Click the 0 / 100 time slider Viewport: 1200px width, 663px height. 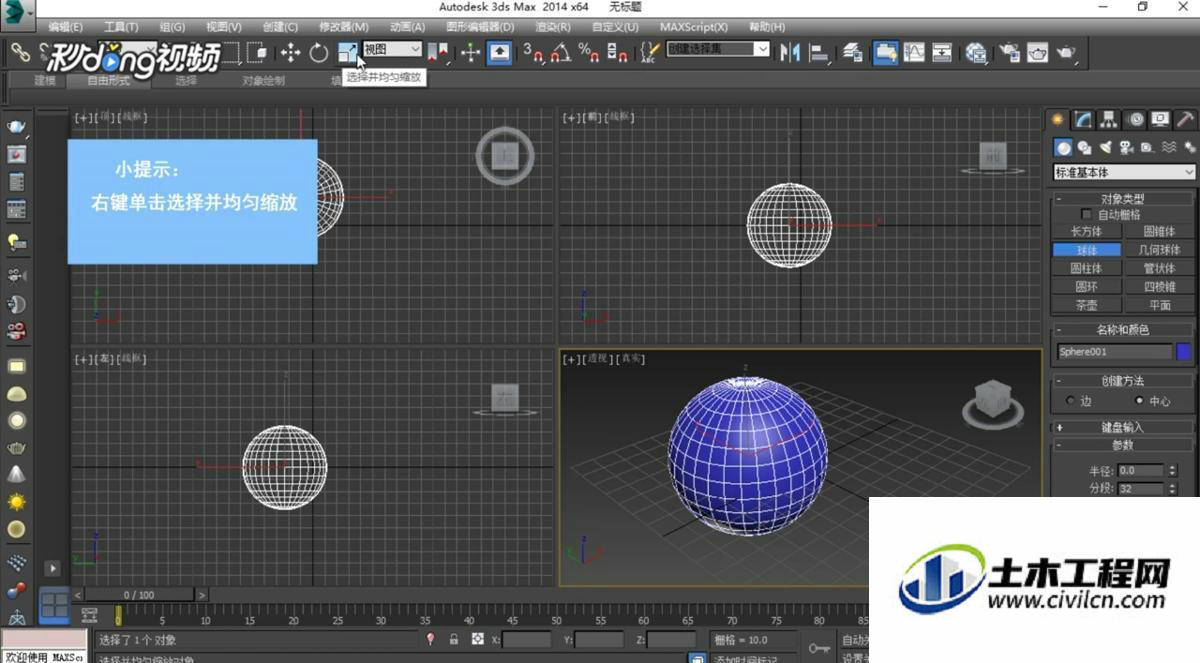[139, 595]
